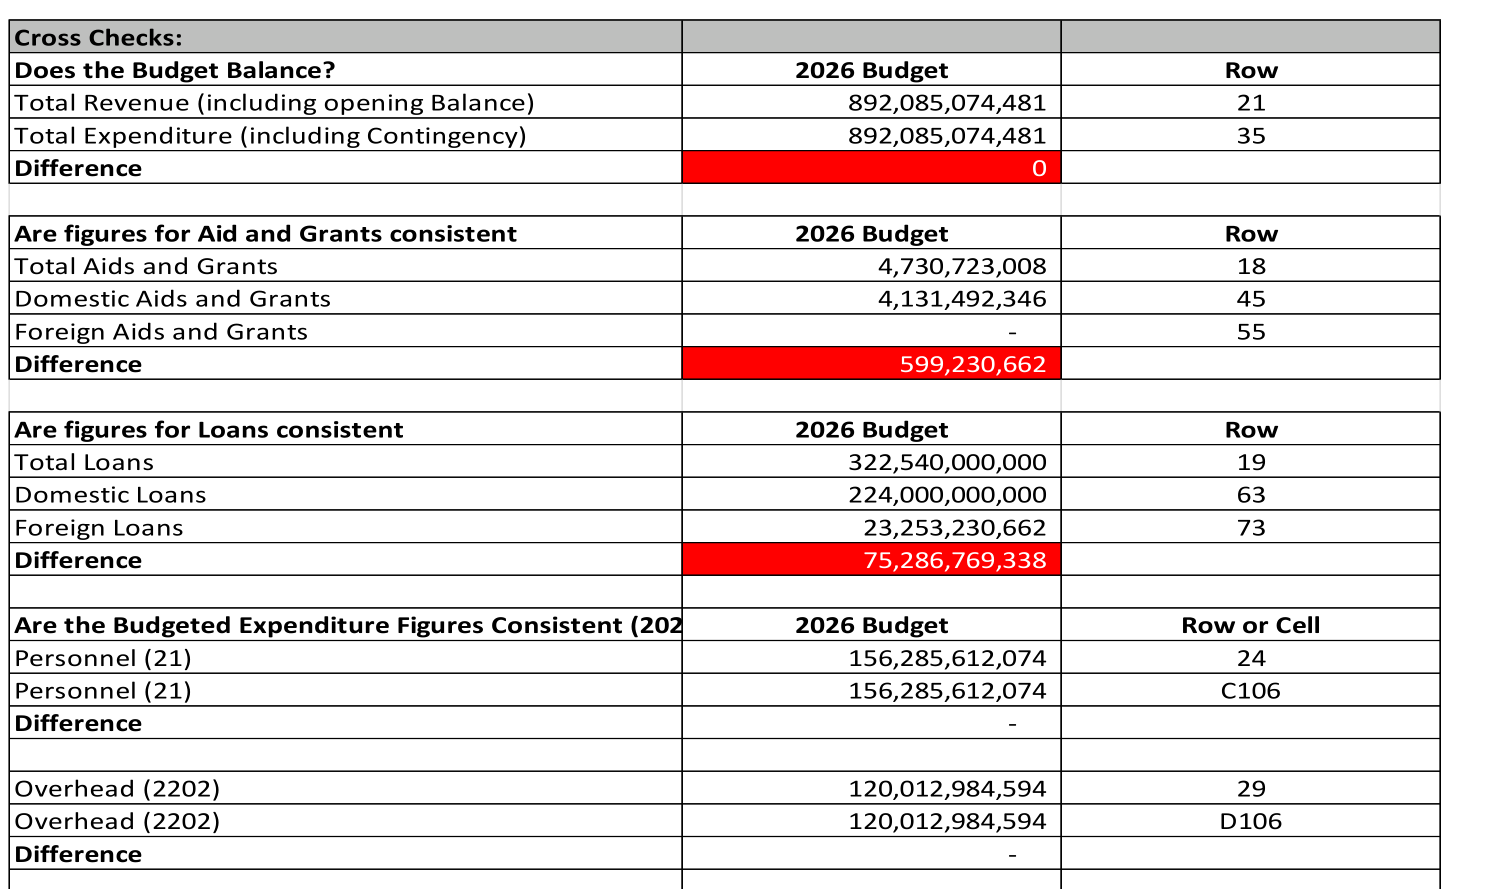
Task: Select Domestic Loans value 224,000,000,000
Action: (871, 495)
